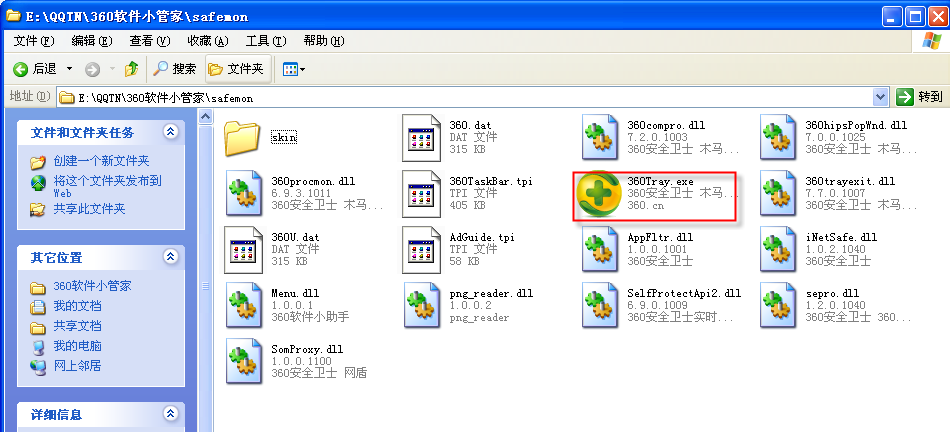
Task: Click the forward navigation arrow
Action: 92,70
